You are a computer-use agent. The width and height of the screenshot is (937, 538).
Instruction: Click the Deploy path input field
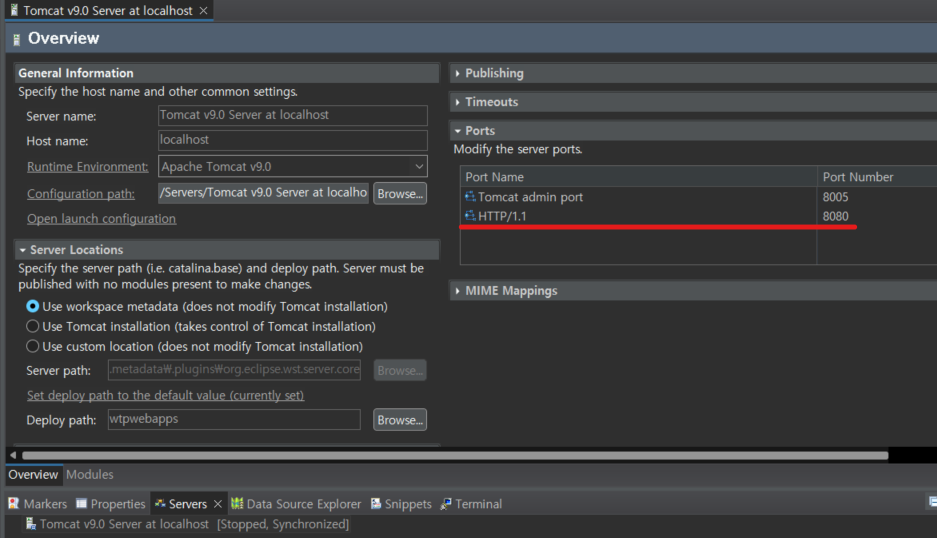coord(234,419)
